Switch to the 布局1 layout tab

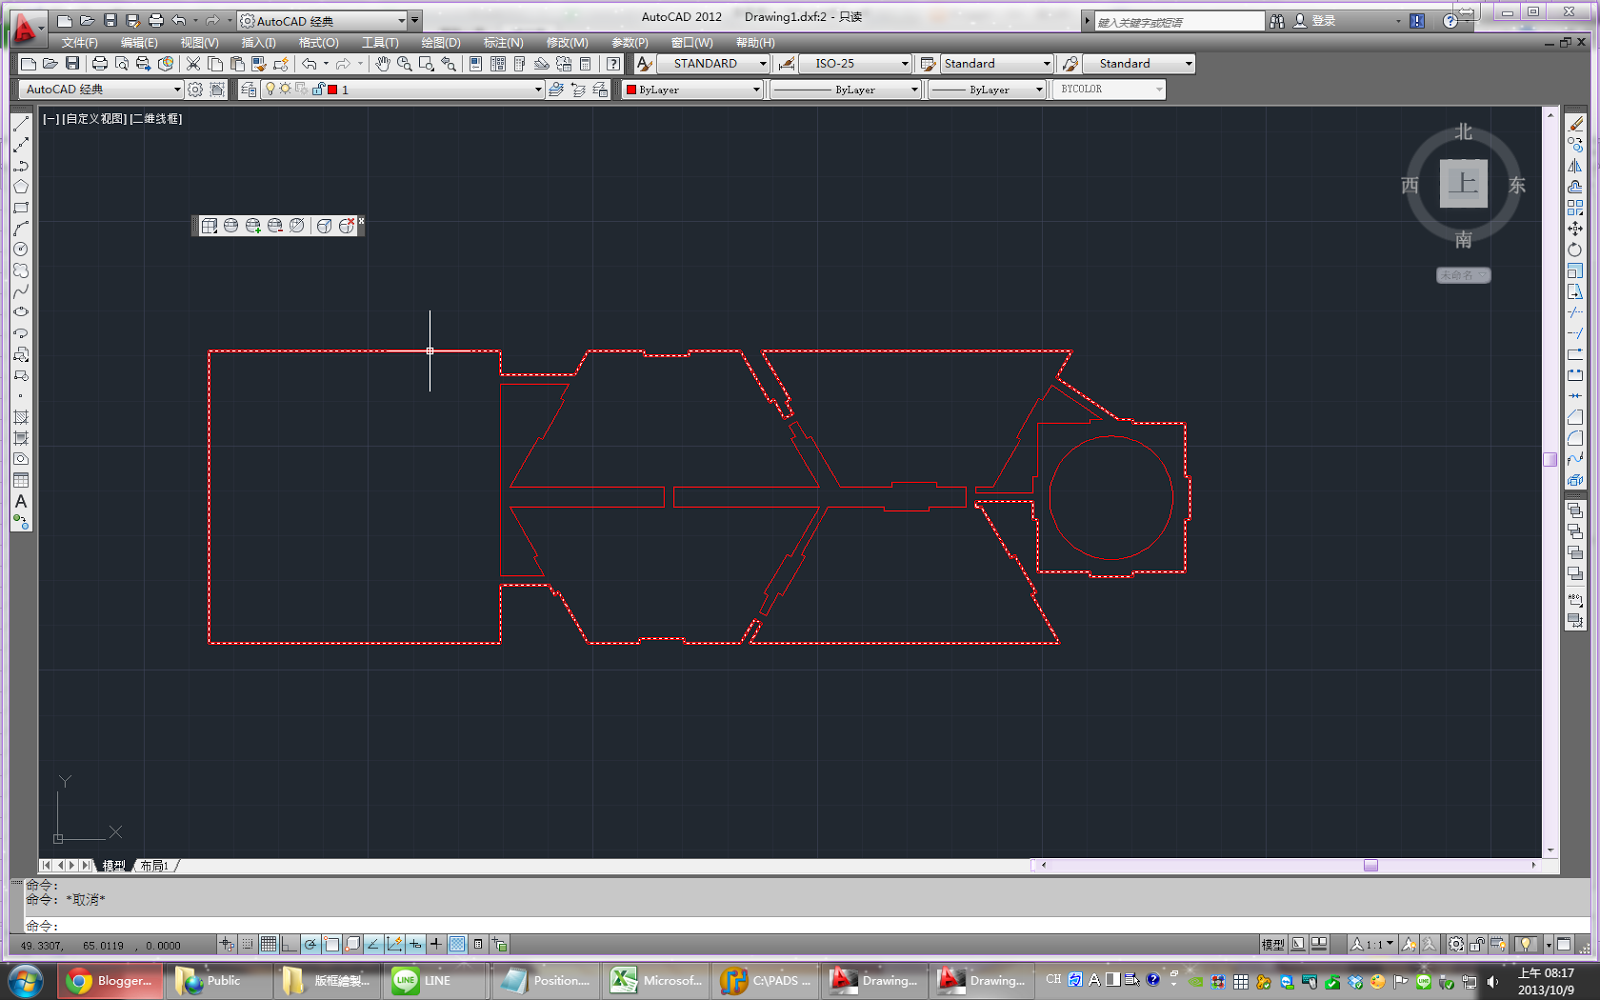click(x=154, y=866)
